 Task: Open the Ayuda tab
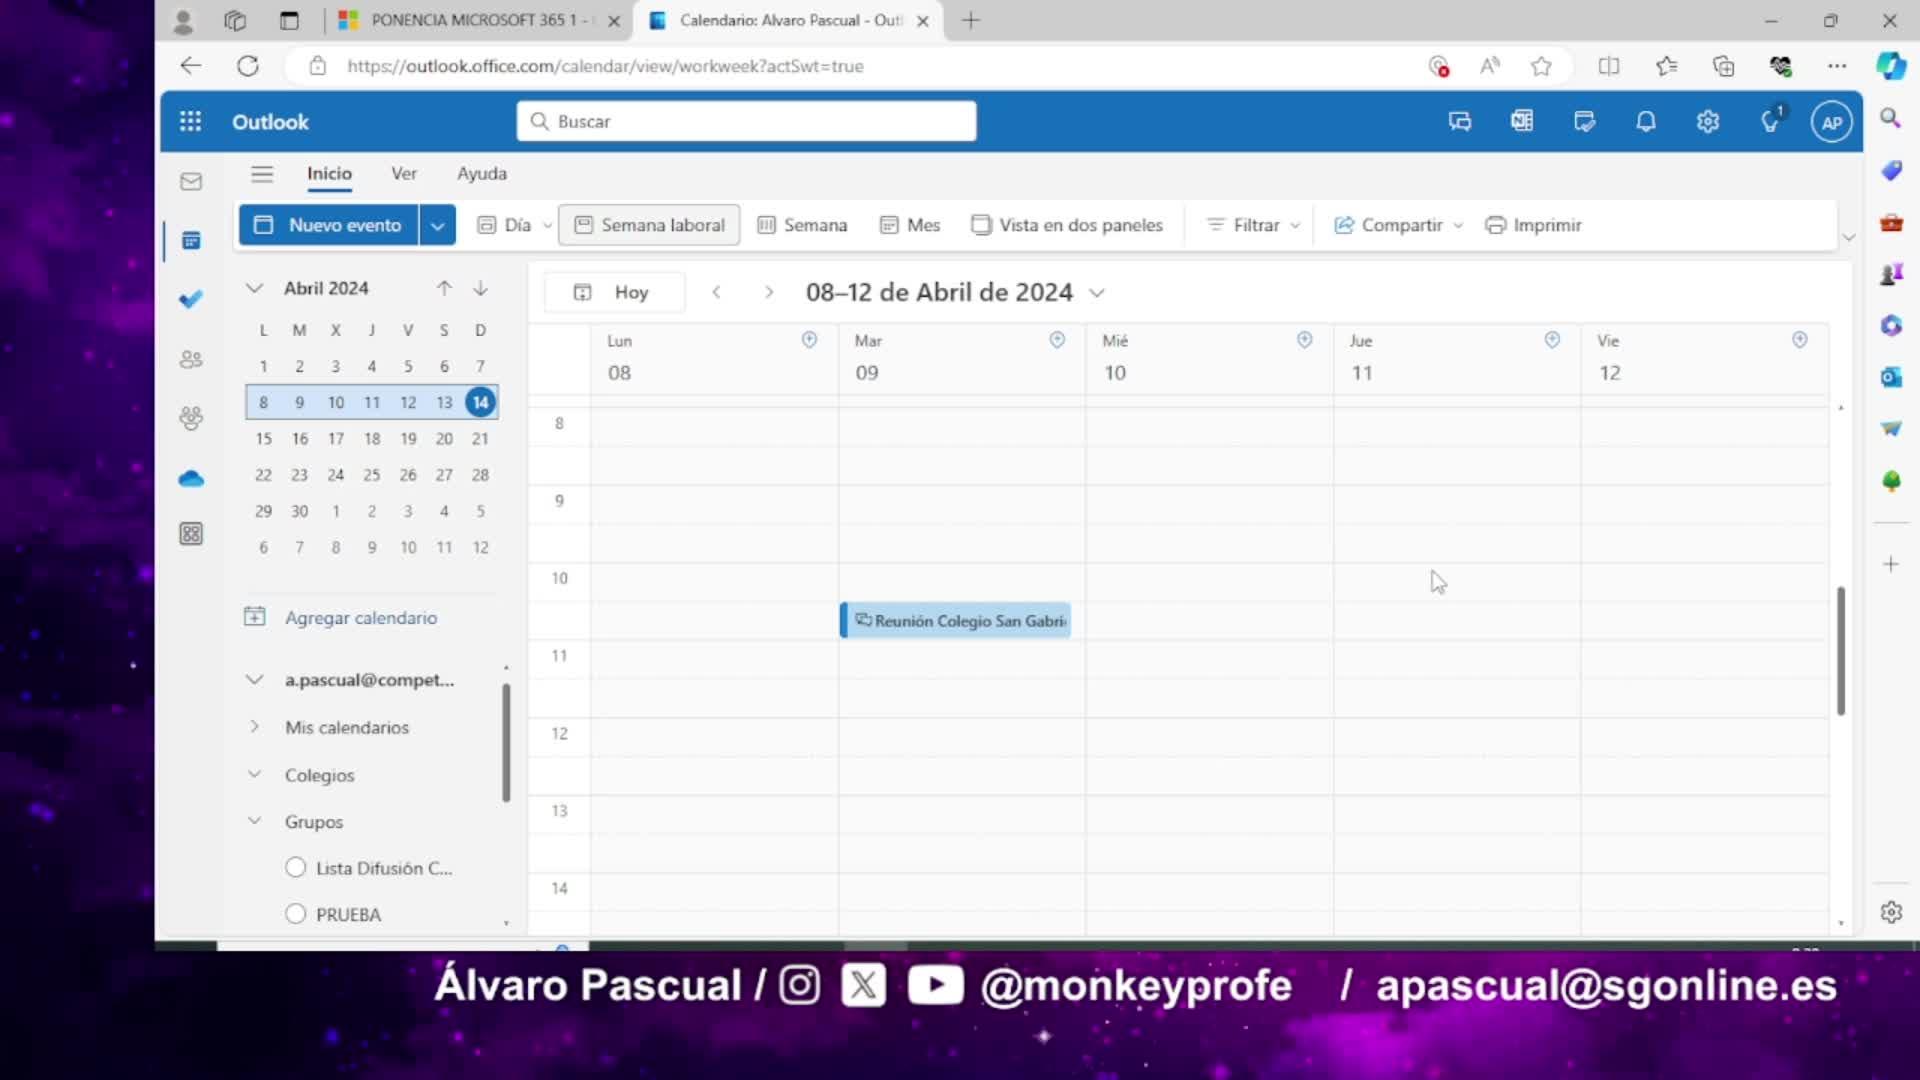coord(482,173)
